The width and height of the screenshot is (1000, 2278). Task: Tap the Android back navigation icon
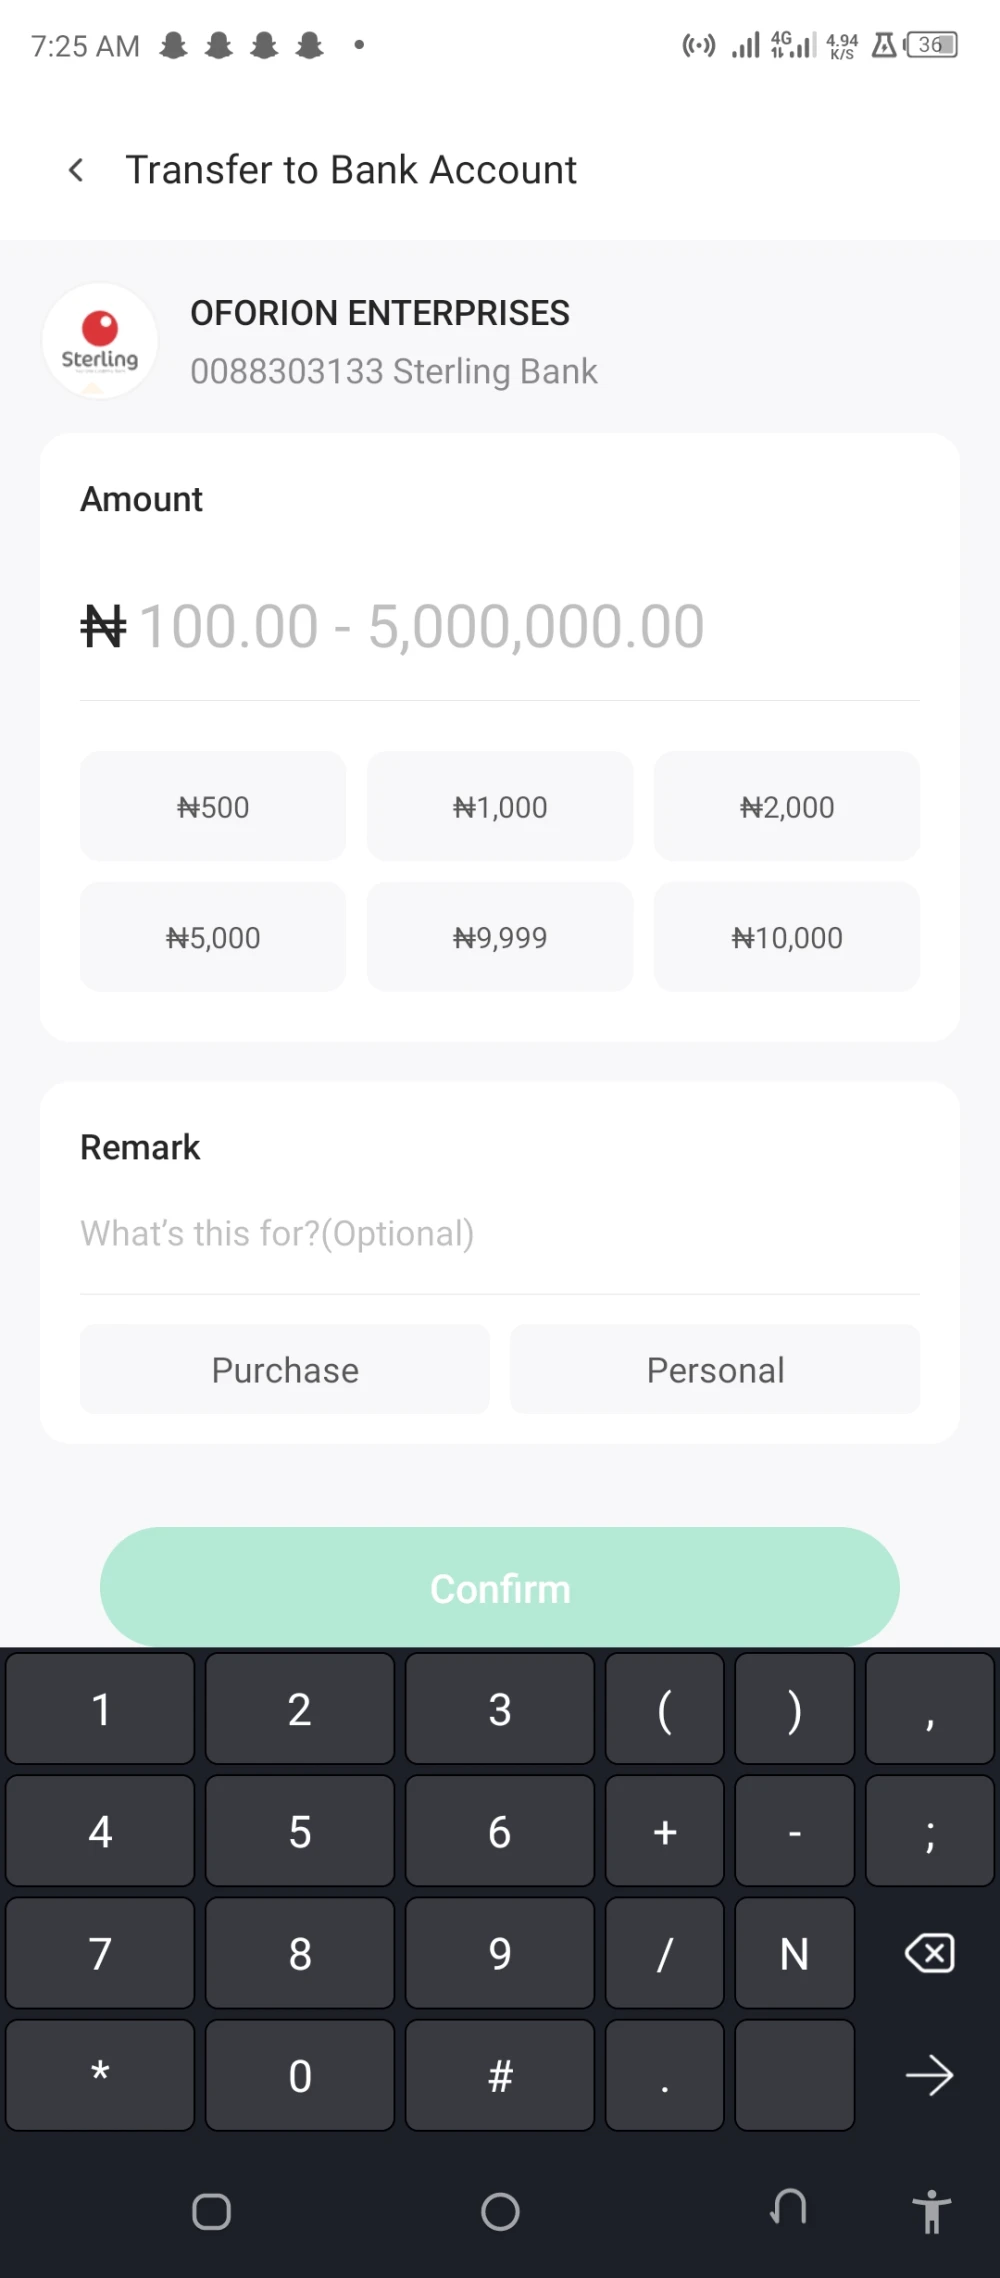(789, 2208)
